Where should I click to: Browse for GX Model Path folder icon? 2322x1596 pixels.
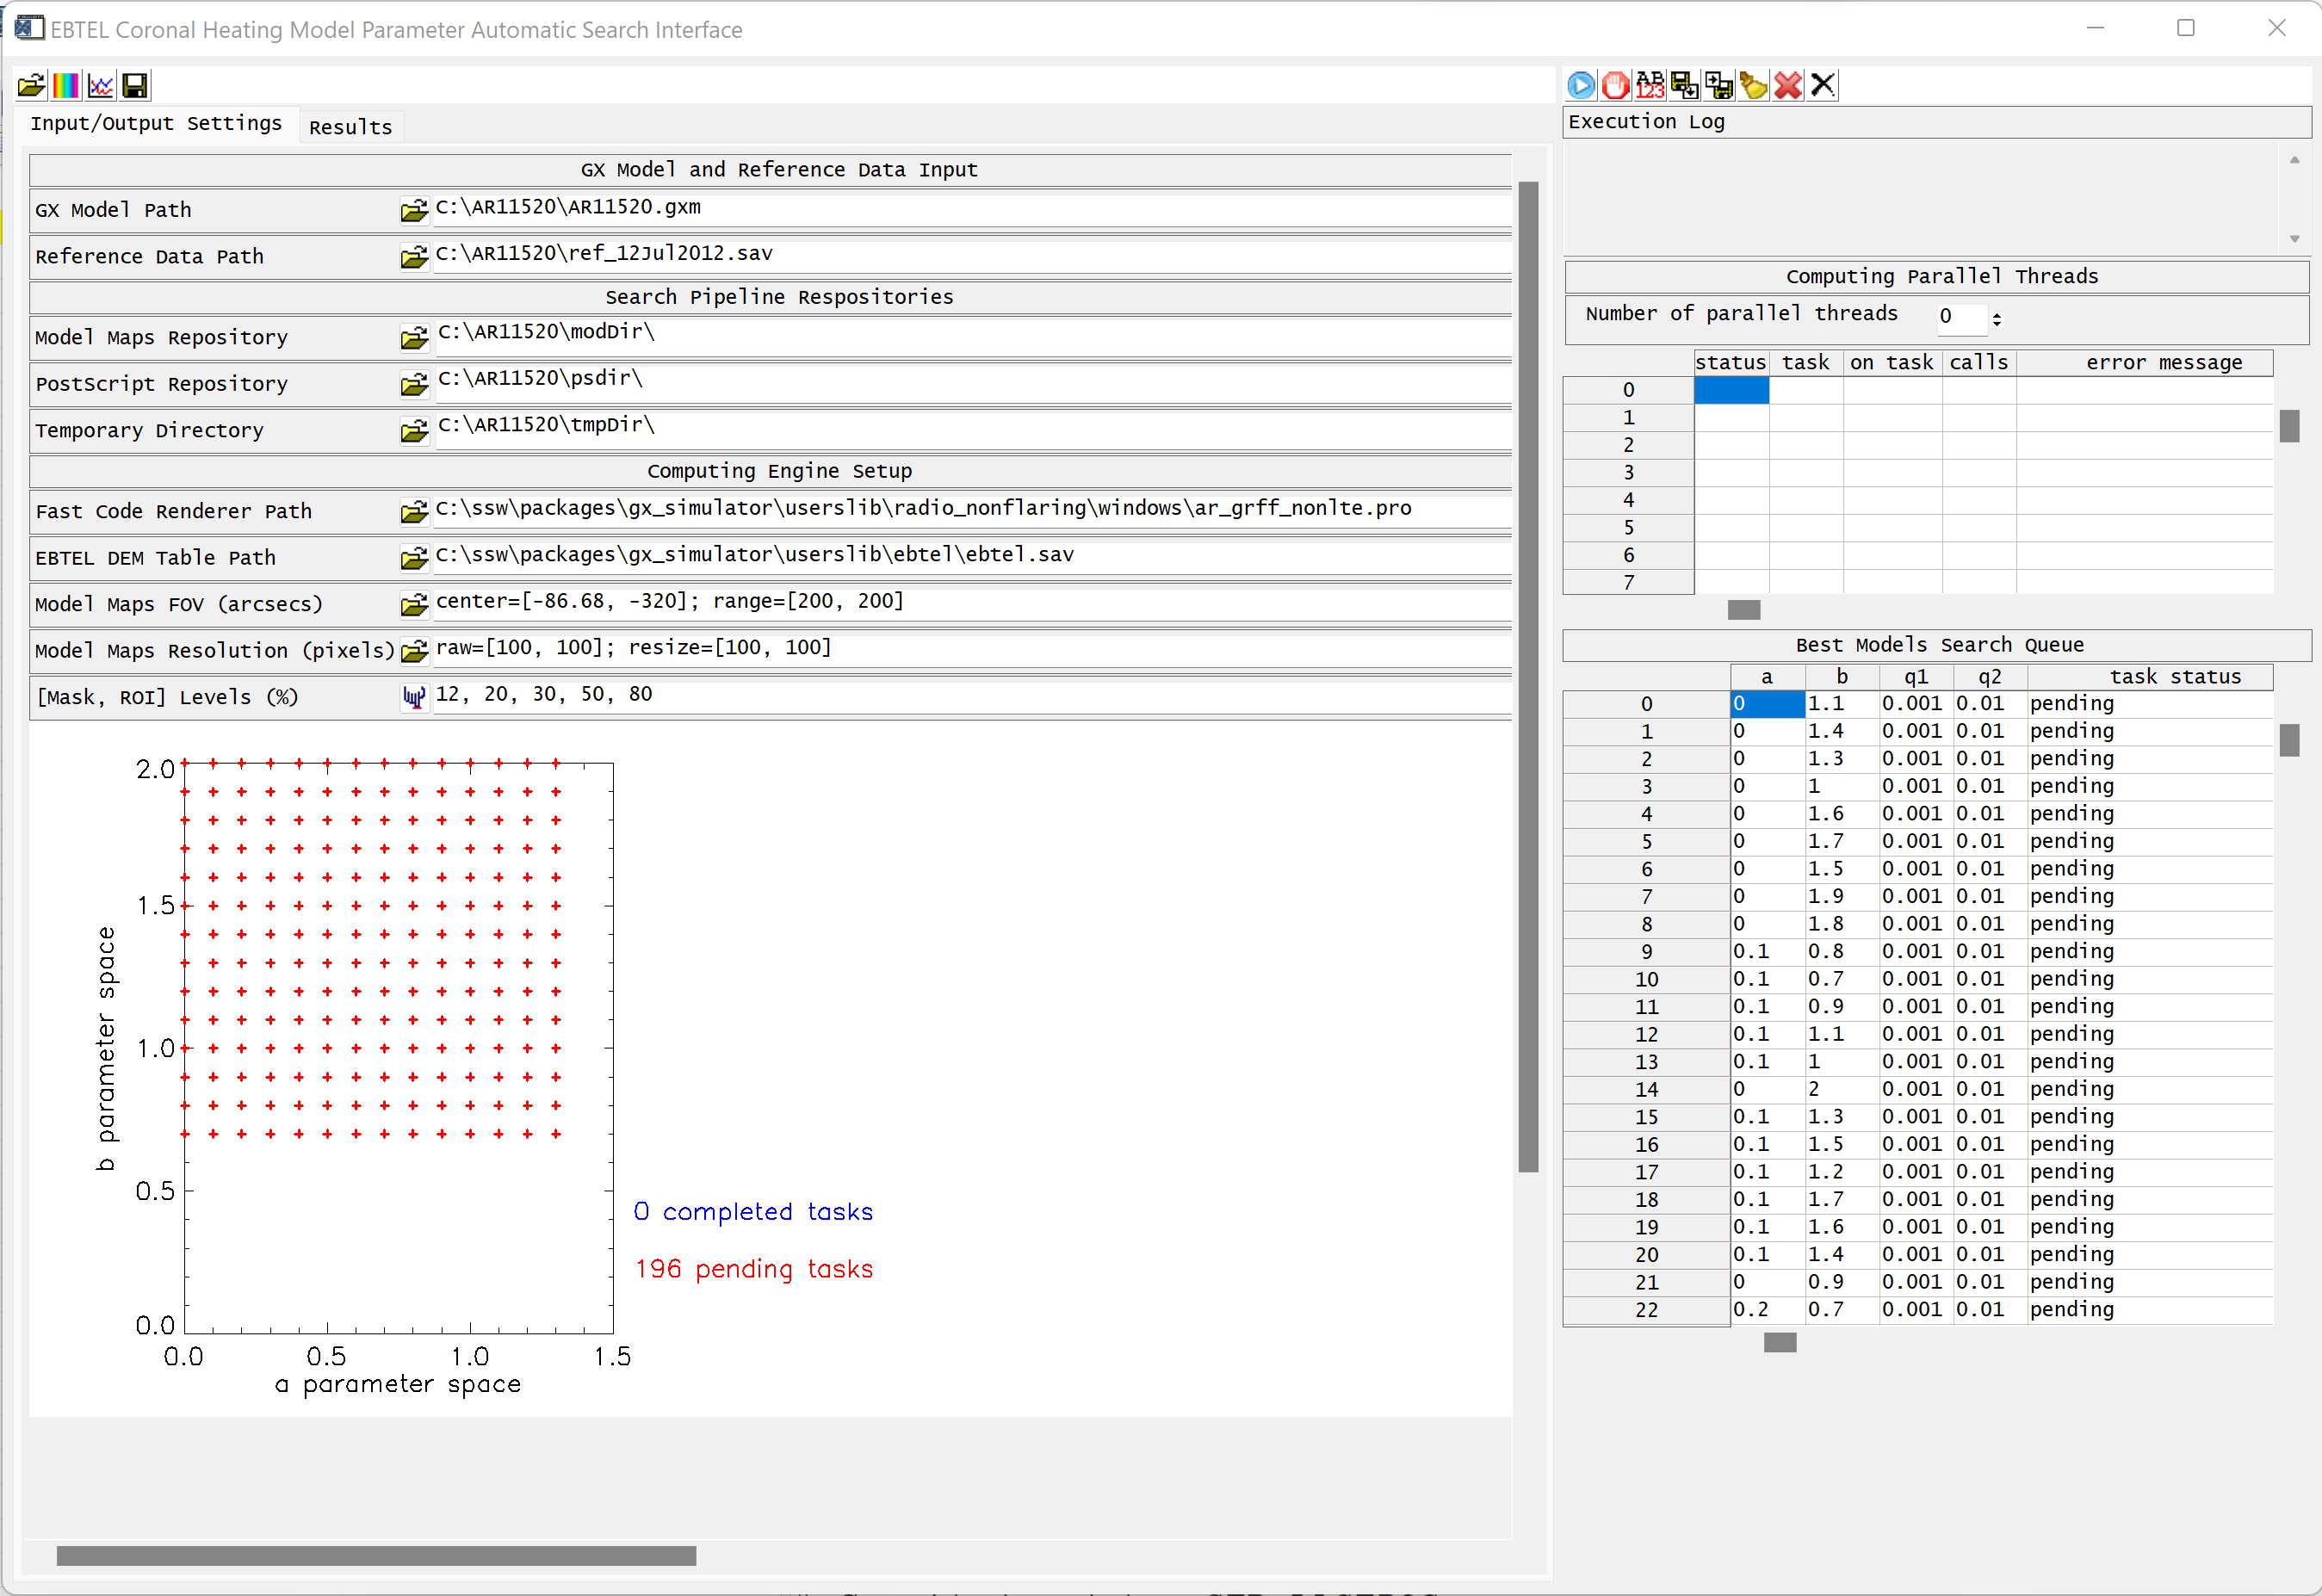tap(414, 210)
